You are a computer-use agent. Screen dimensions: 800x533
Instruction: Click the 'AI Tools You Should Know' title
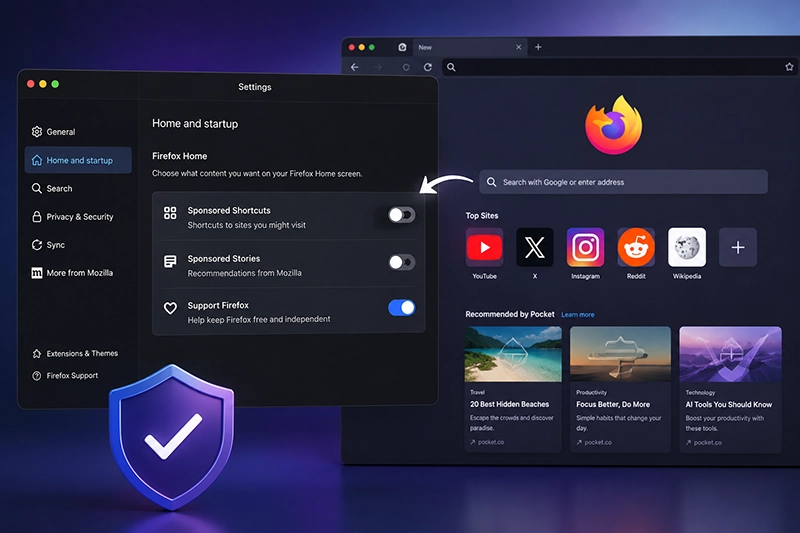[x=728, y=404]
